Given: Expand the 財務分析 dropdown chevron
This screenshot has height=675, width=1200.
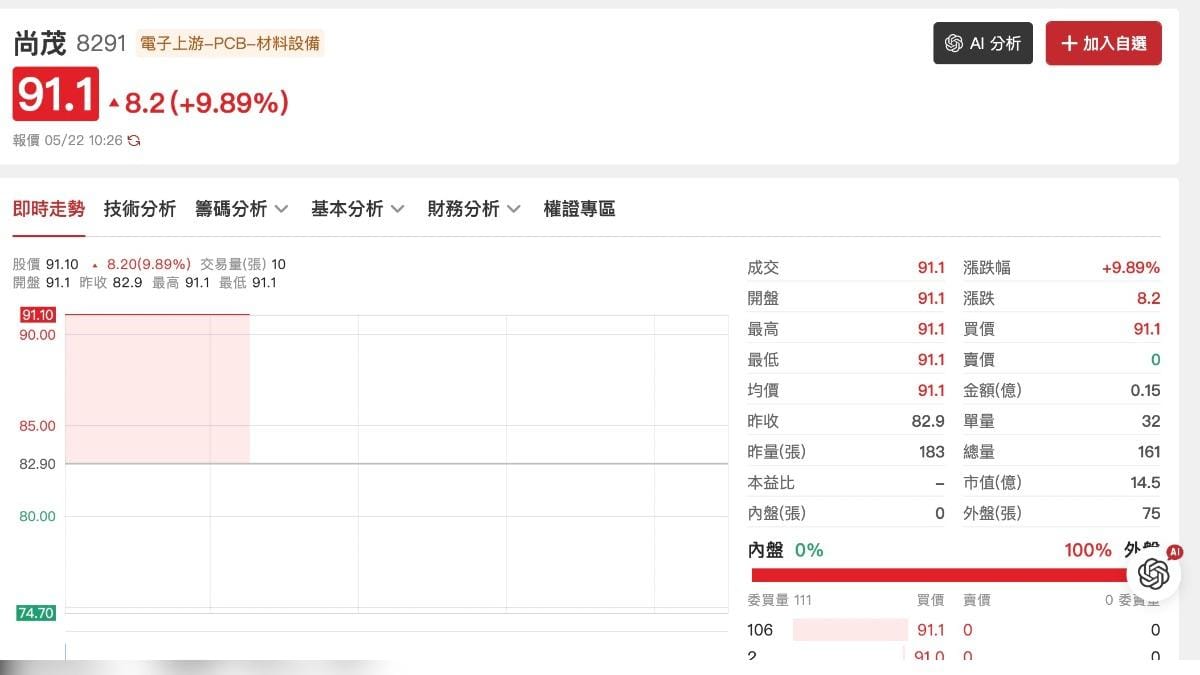Looking at the screenshot, I should click(513, 210).
